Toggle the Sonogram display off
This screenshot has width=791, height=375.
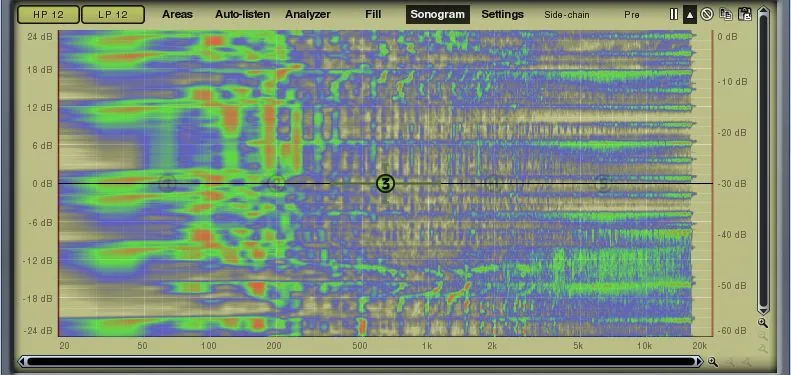(437, 15)
